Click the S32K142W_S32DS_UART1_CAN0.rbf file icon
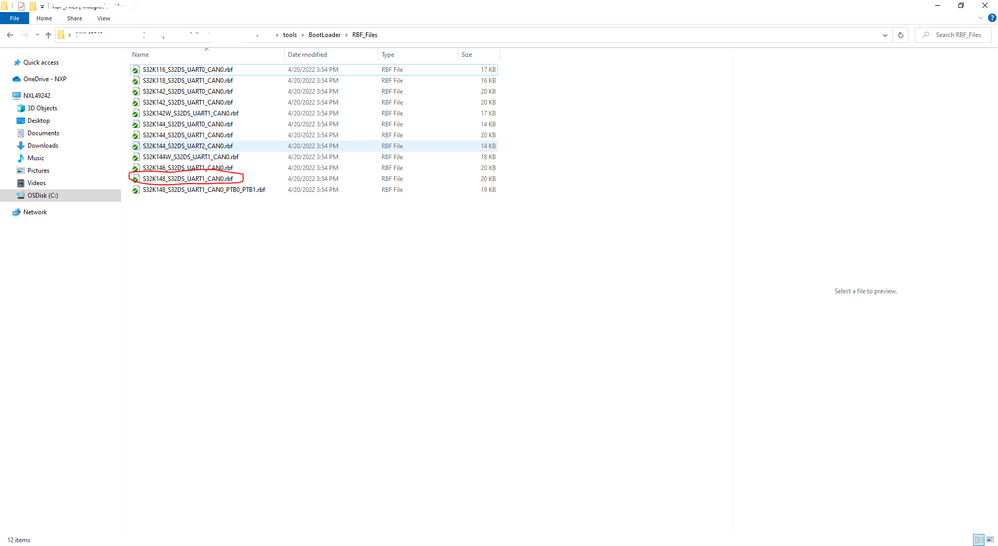 136,113
